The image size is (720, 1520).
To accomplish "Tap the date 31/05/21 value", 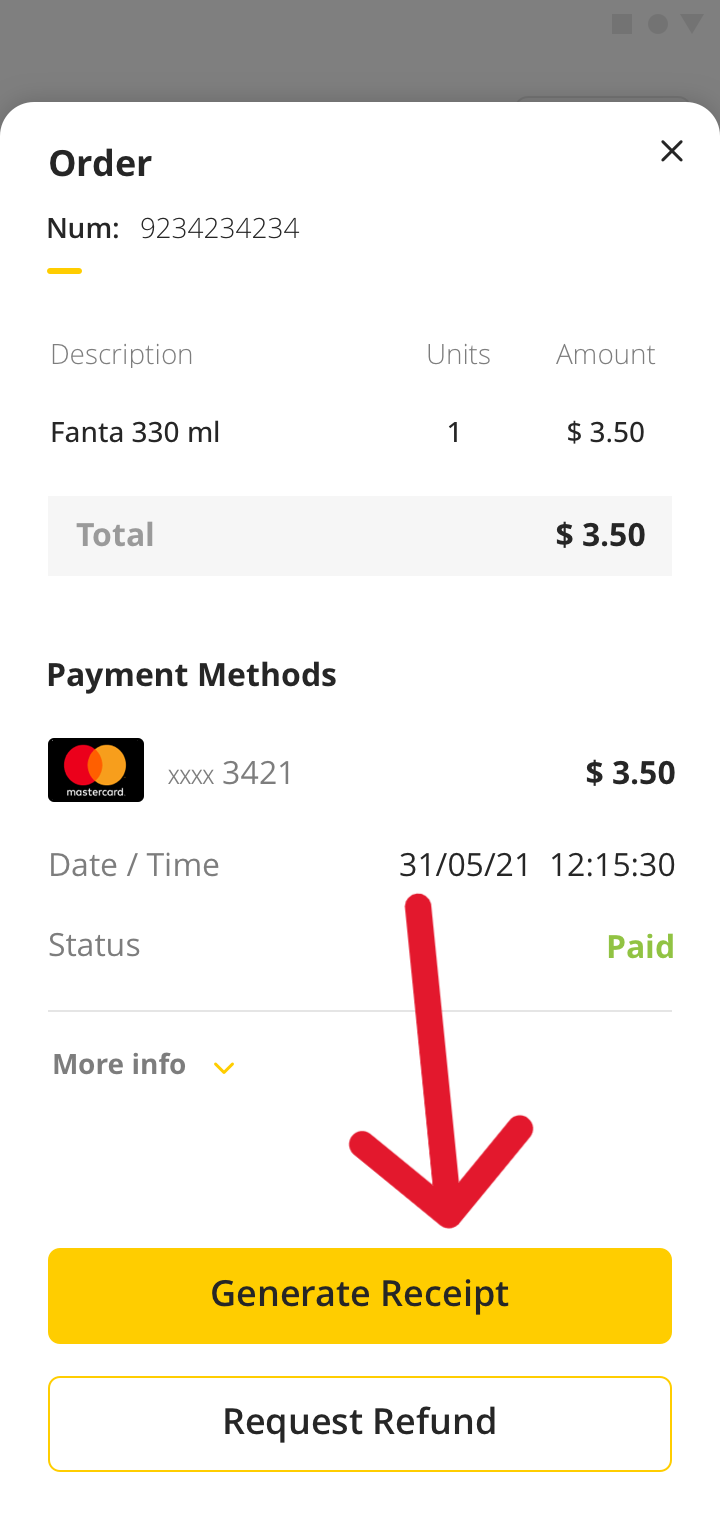I will pyautogui.click(x=465, y=865).
